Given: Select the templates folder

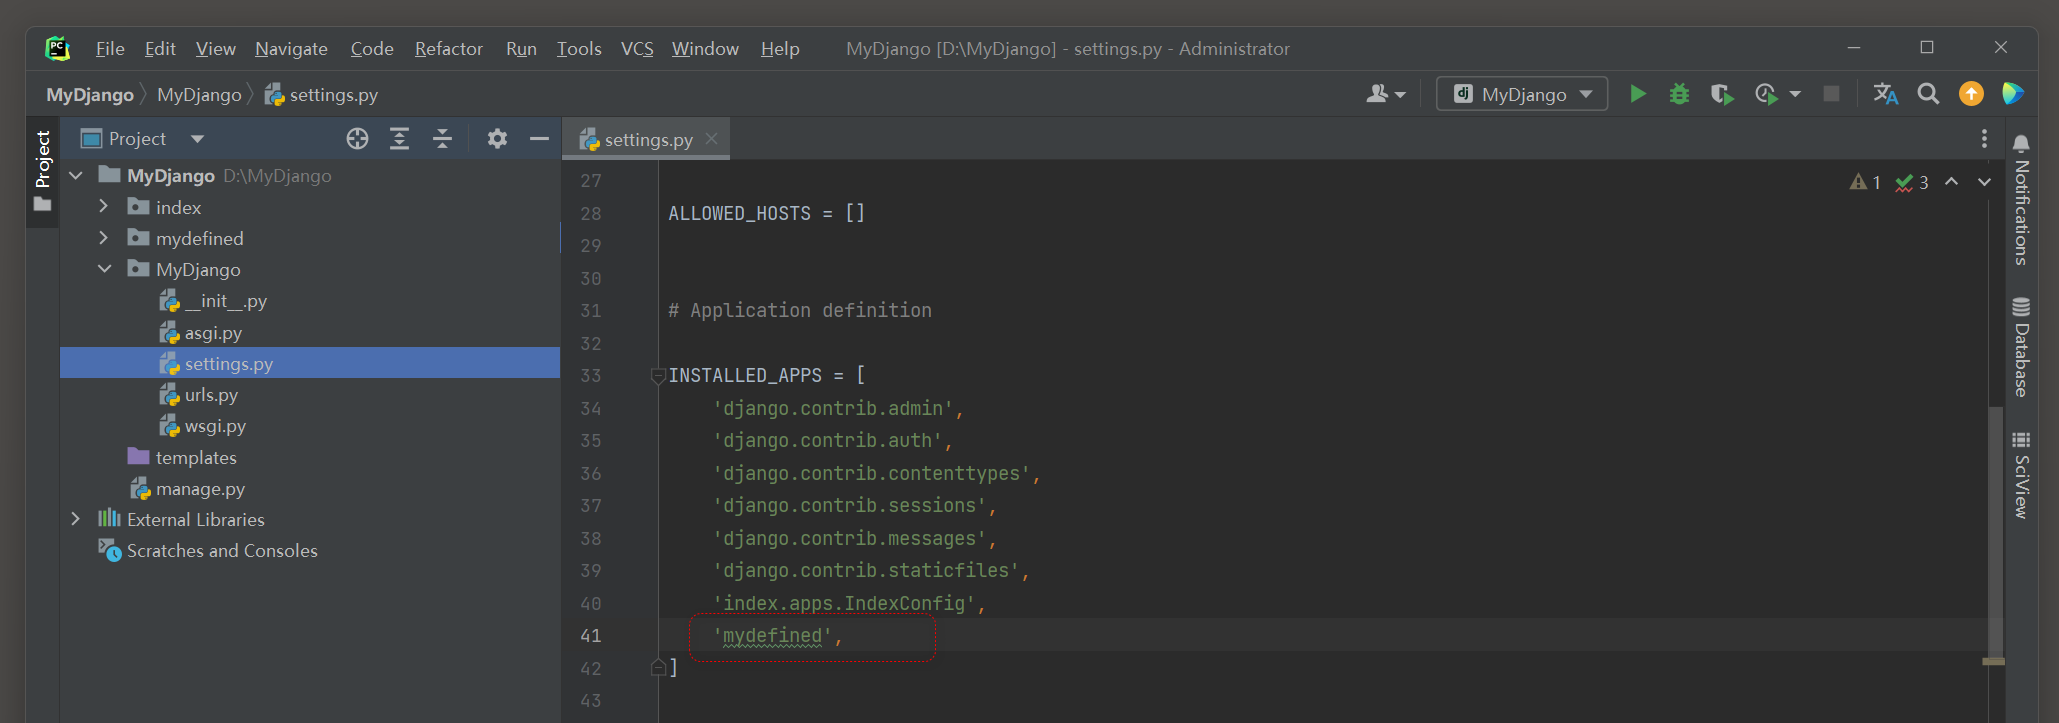Looking at the screenshot, I should [182, 457].
